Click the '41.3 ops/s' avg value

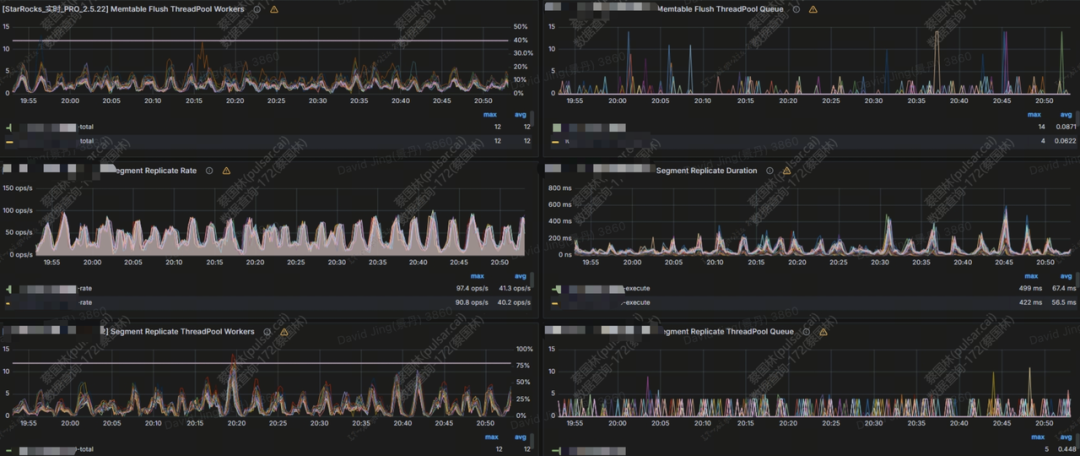click(x=516, y=289)
